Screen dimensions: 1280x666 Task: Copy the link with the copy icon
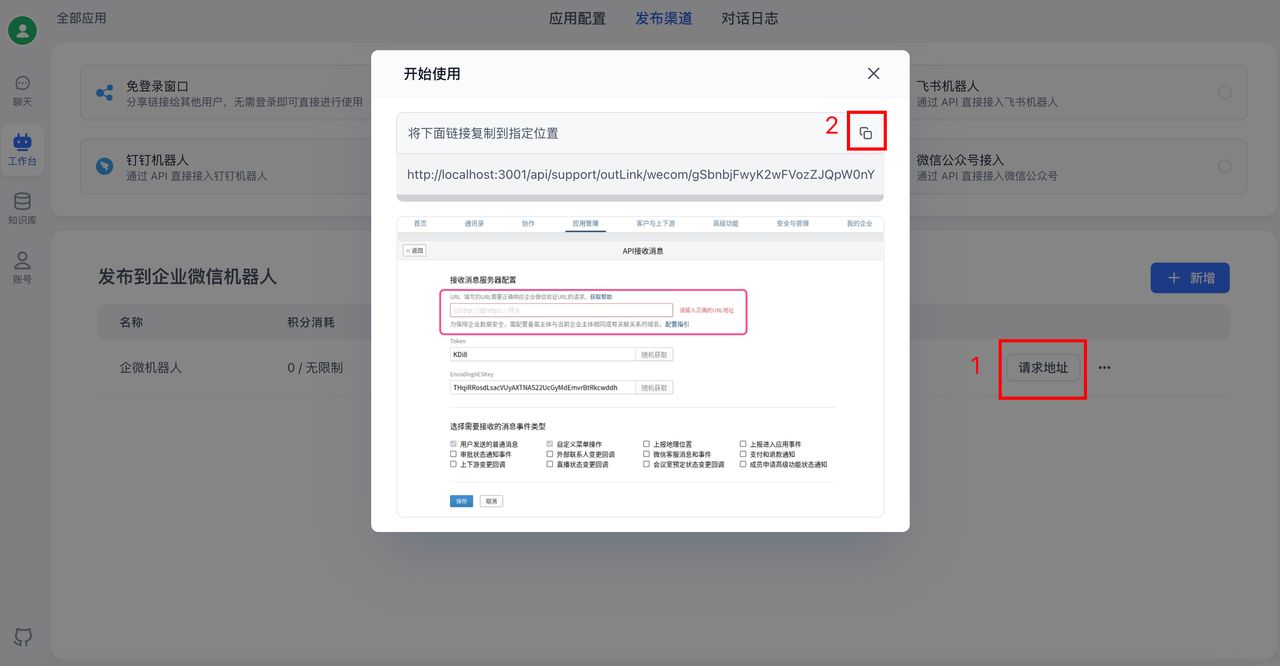click(x=866, y=133)
